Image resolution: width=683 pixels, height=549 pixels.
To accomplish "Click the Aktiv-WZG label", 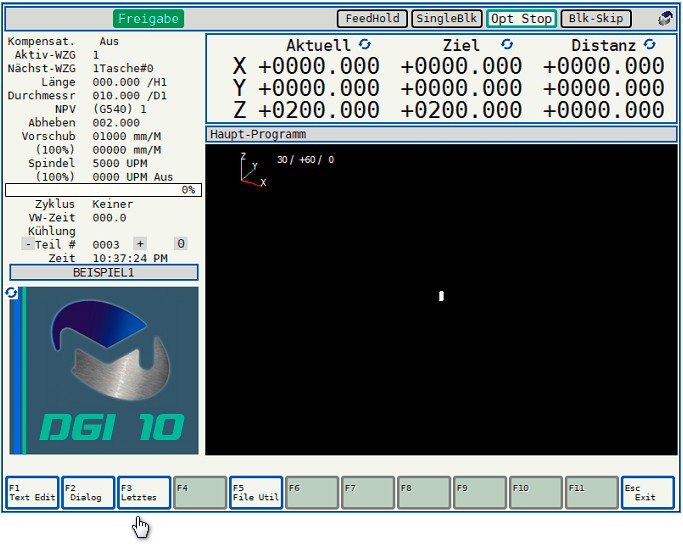I will pyautogui.click(x=45, y=55).
